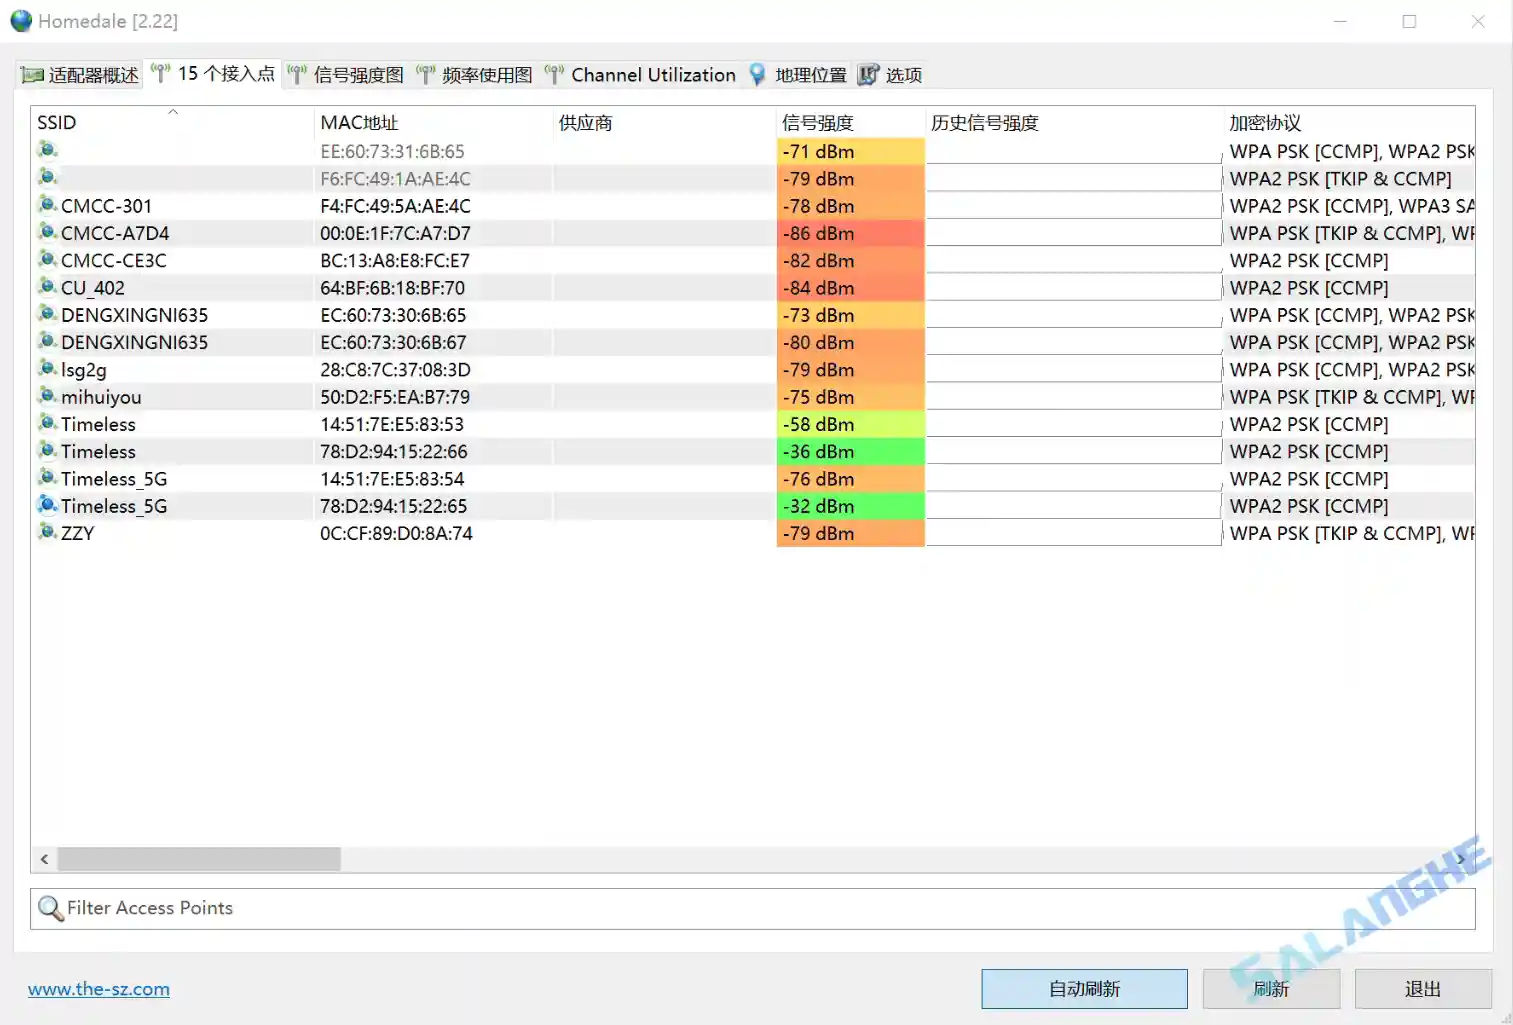Image resolution: width=1513 pixels, height=1025 pixels.
Task: Switch to the 信号强度图 tab
Action: tap(360, 74)
